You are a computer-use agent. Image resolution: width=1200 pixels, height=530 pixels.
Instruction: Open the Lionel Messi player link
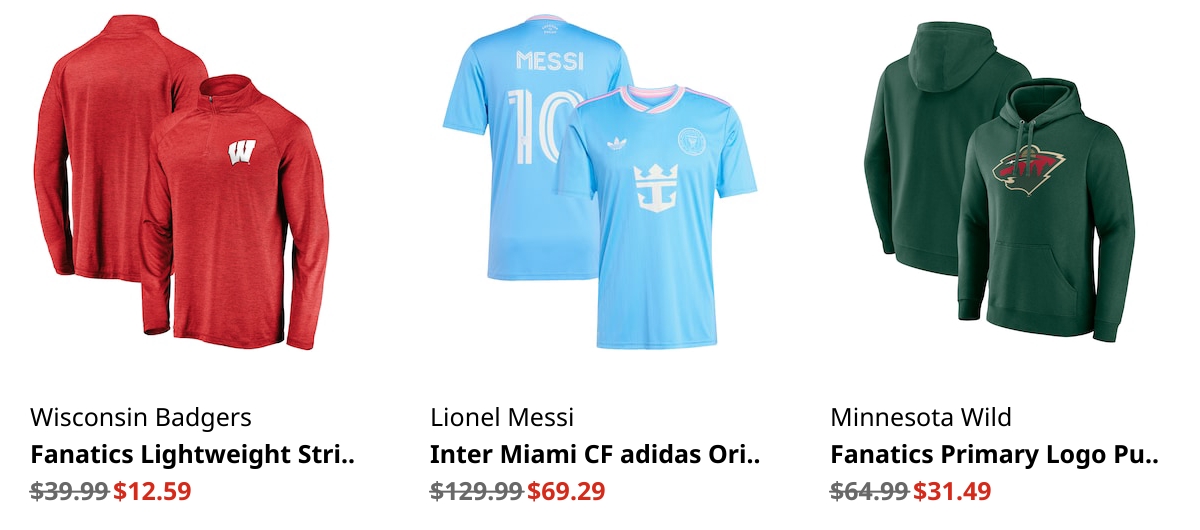click(502, 417)
